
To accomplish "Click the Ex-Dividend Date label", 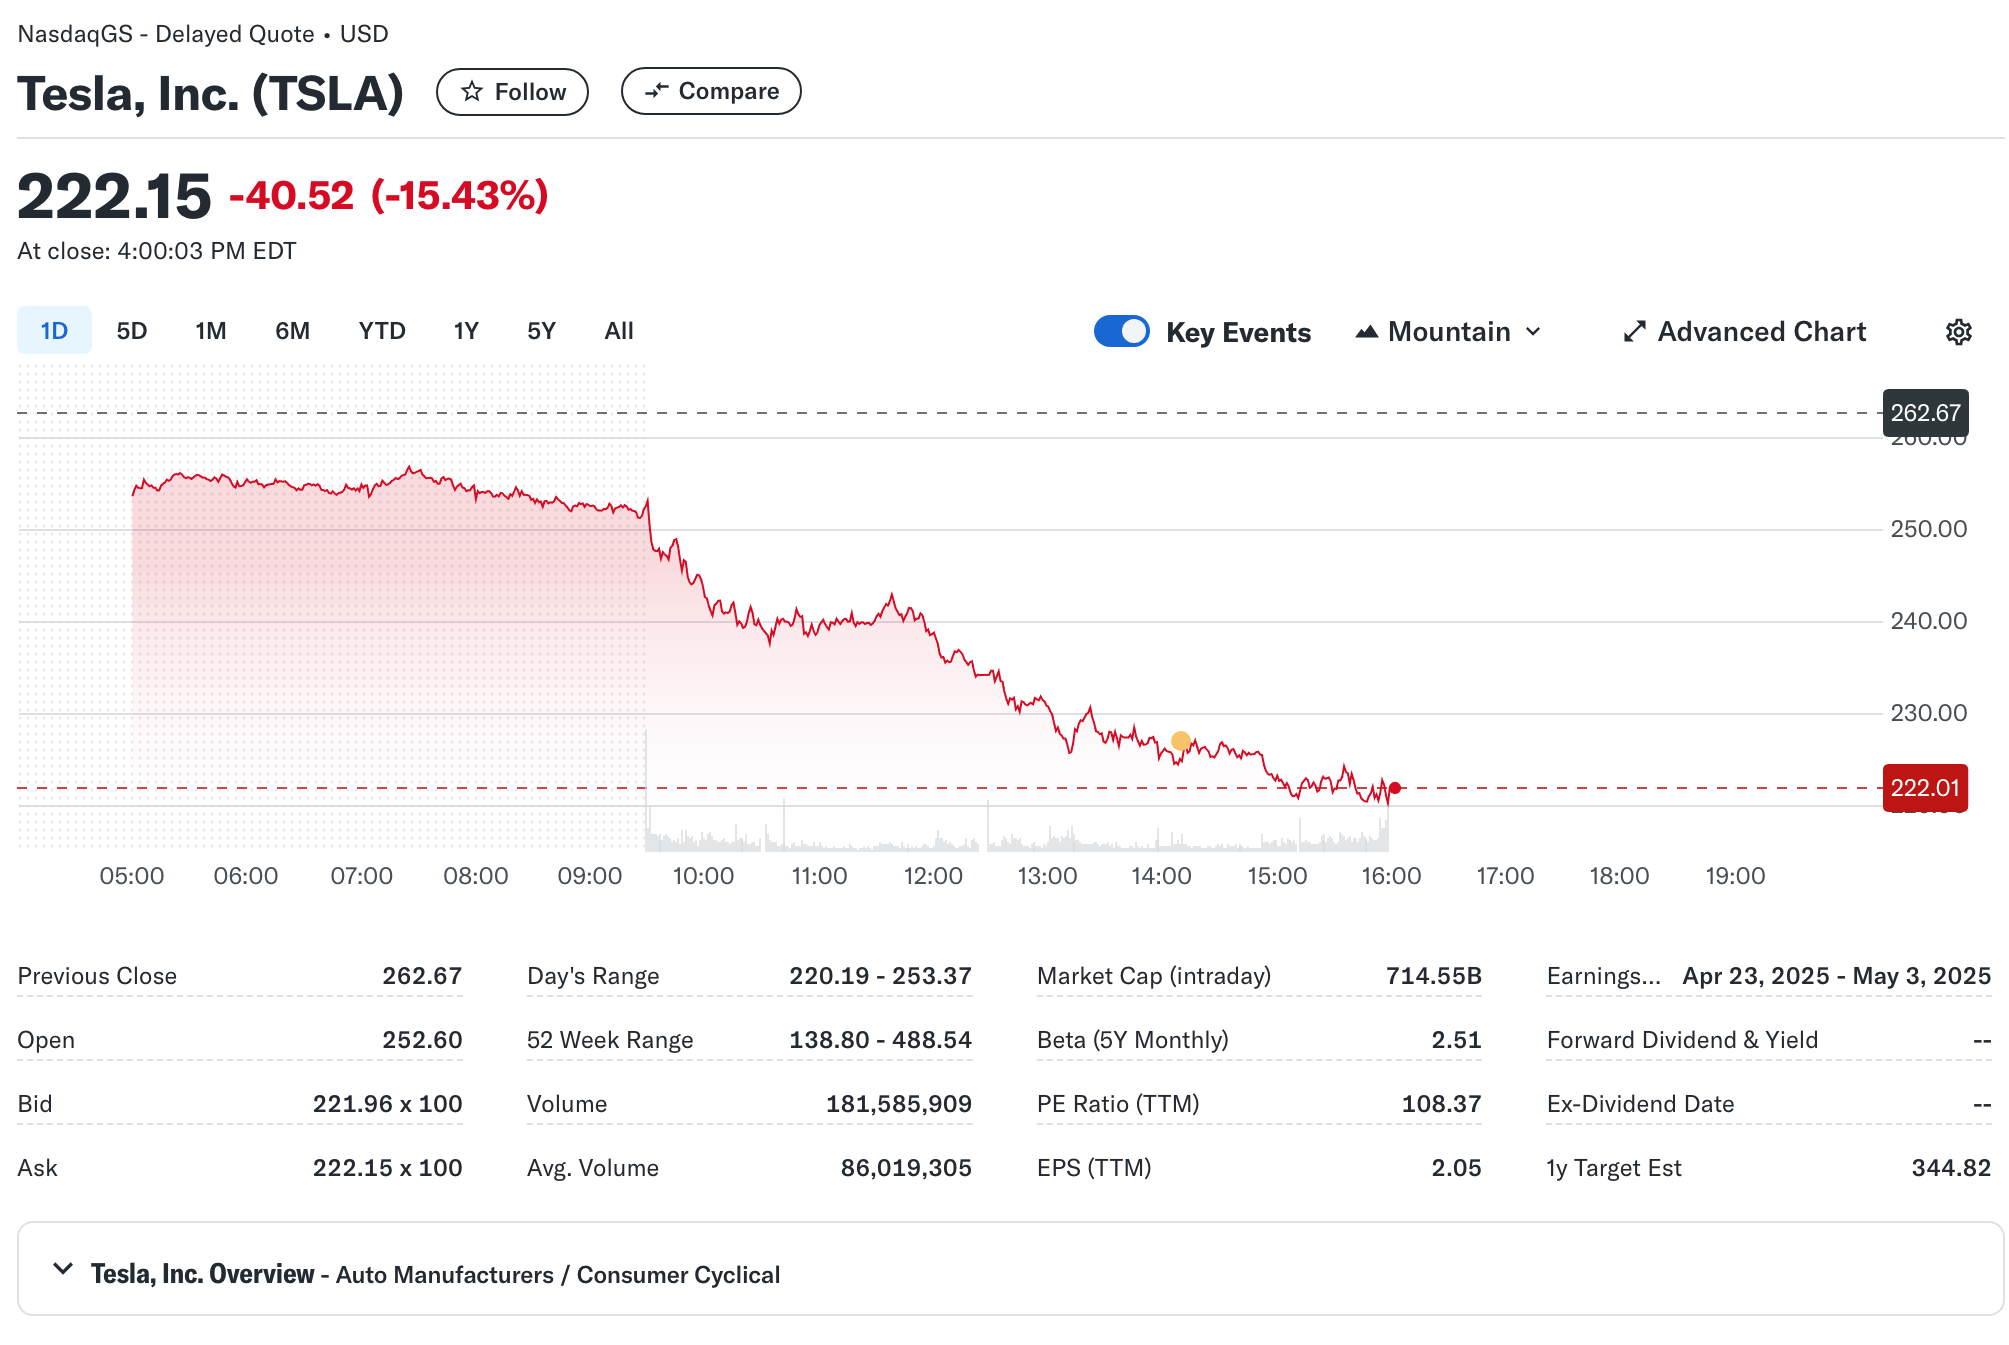I will 1640,1104.
